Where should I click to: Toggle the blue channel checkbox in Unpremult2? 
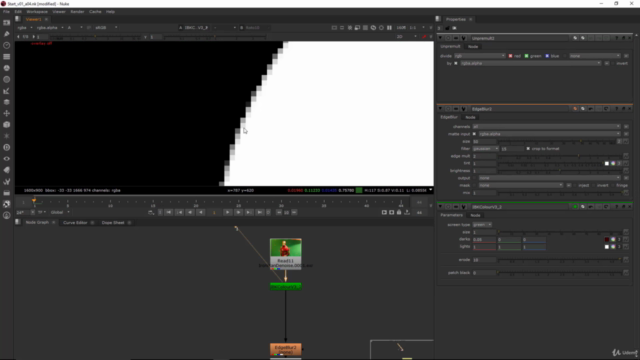click(547, 56)
